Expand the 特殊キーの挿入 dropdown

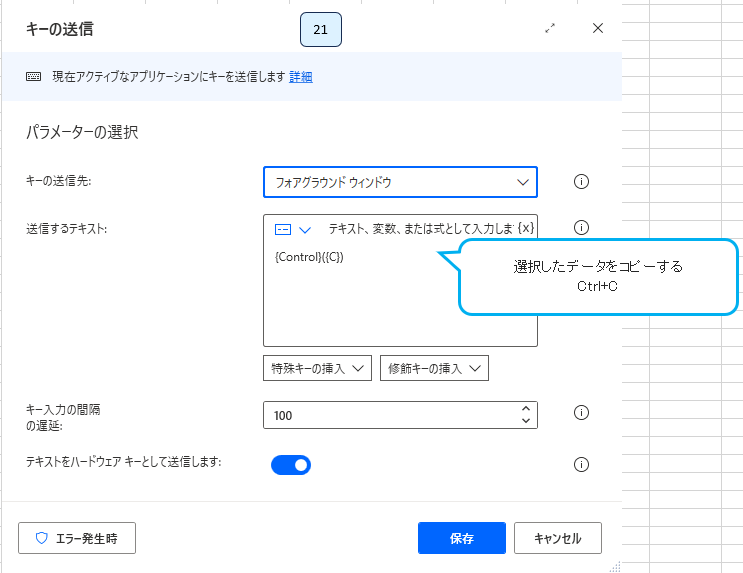tap(317, 368)
